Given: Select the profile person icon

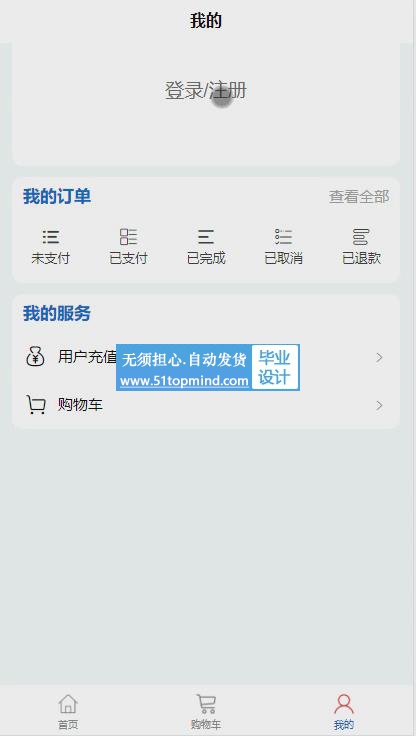Looking at the screenshot, I should pos(344,704).
